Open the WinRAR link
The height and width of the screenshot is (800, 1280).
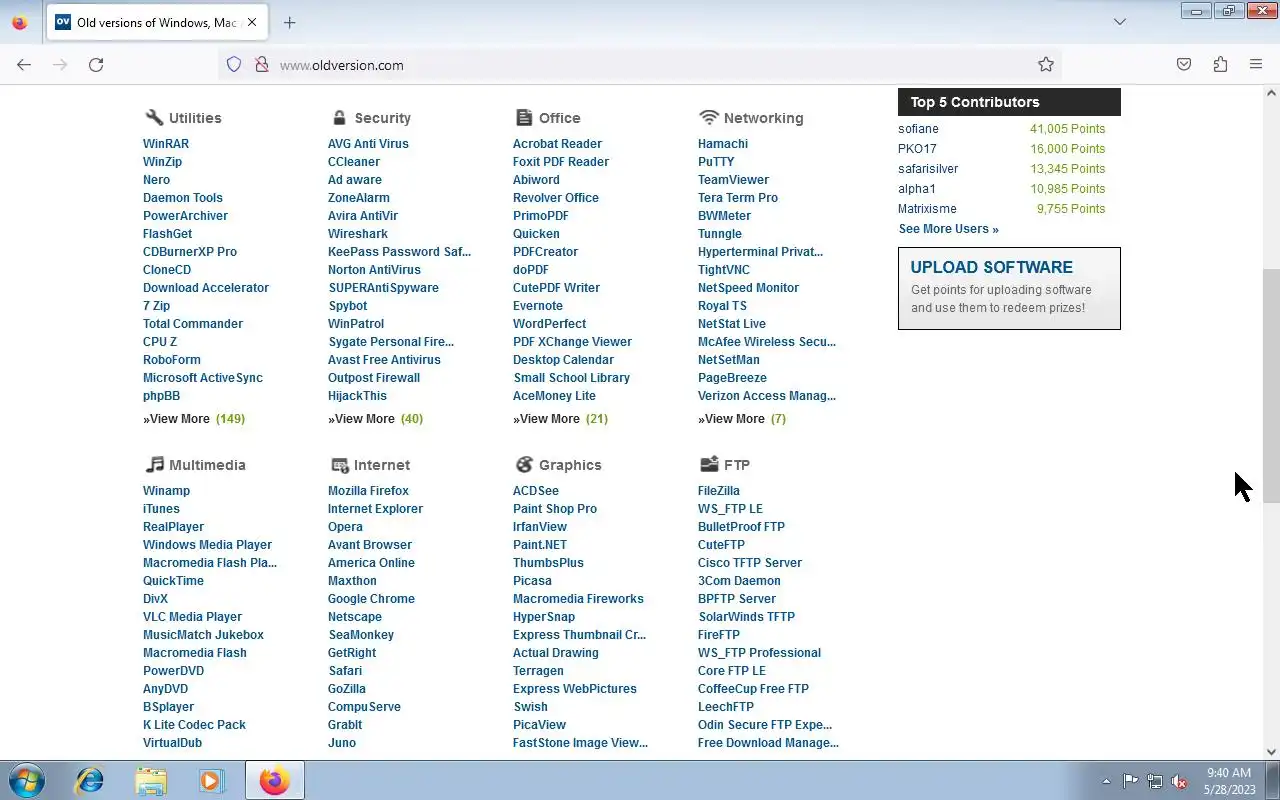pos(166,144)
